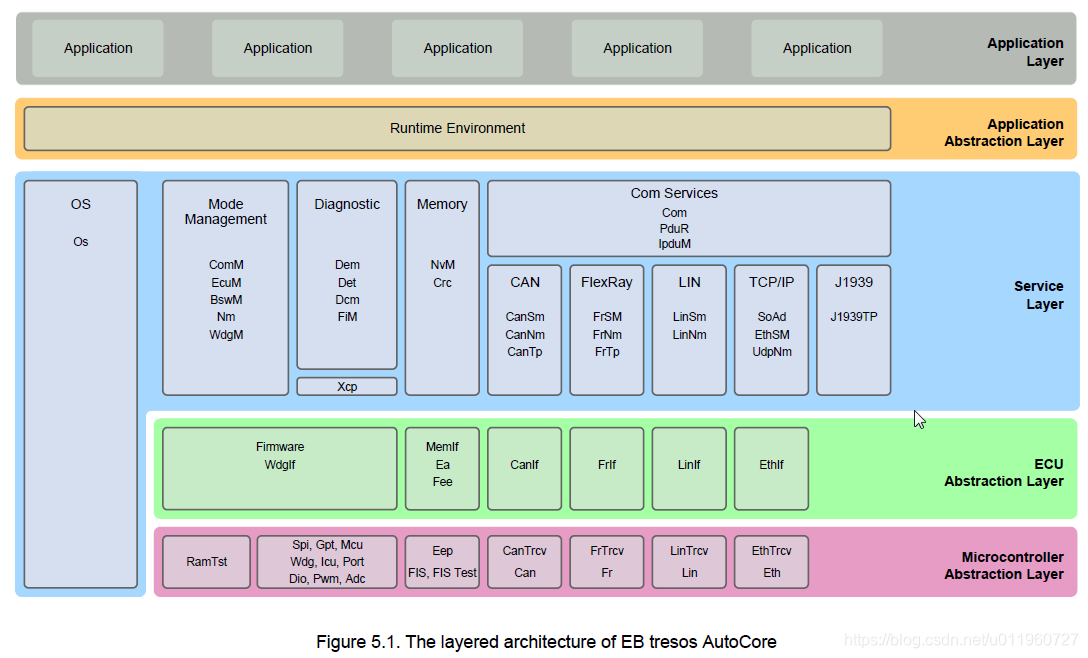Image resolution: width=1088 pixels, height=658 pixels.
Task: Click the uppercase LIN heading
Action: pyautogui.click(x=689, y=282)
